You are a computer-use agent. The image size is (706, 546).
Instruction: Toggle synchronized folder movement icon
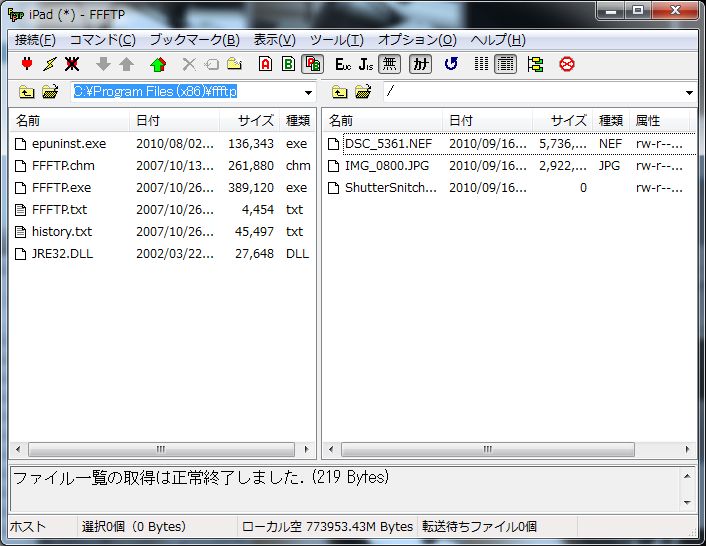[535, 64]
